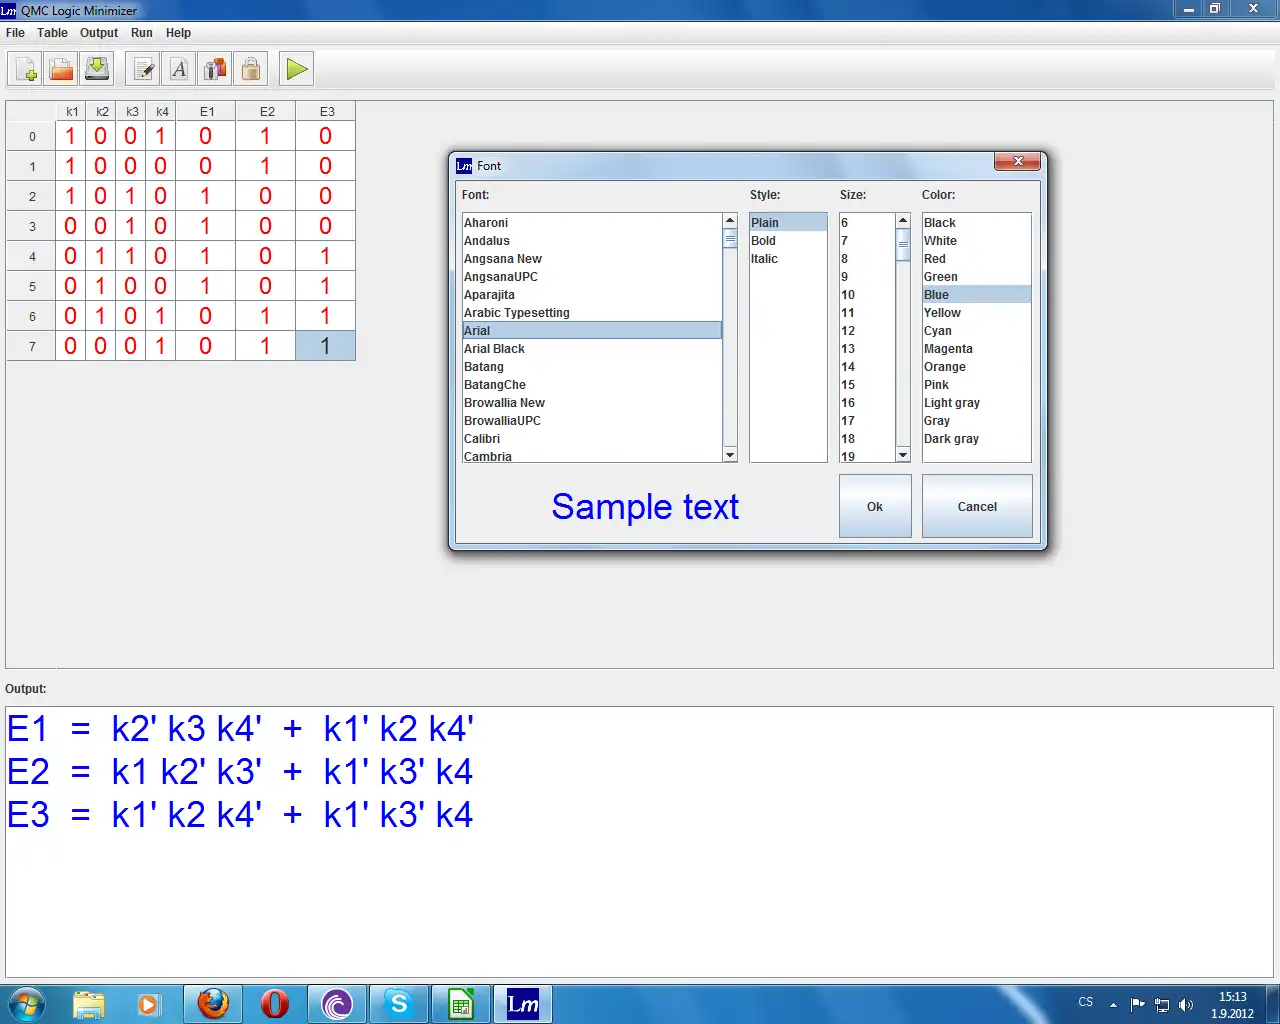Image resolution: width=1280 pixels, height=1024 pixels.
Task: Save using the green arrow drive icon
Action: (97, 69)
